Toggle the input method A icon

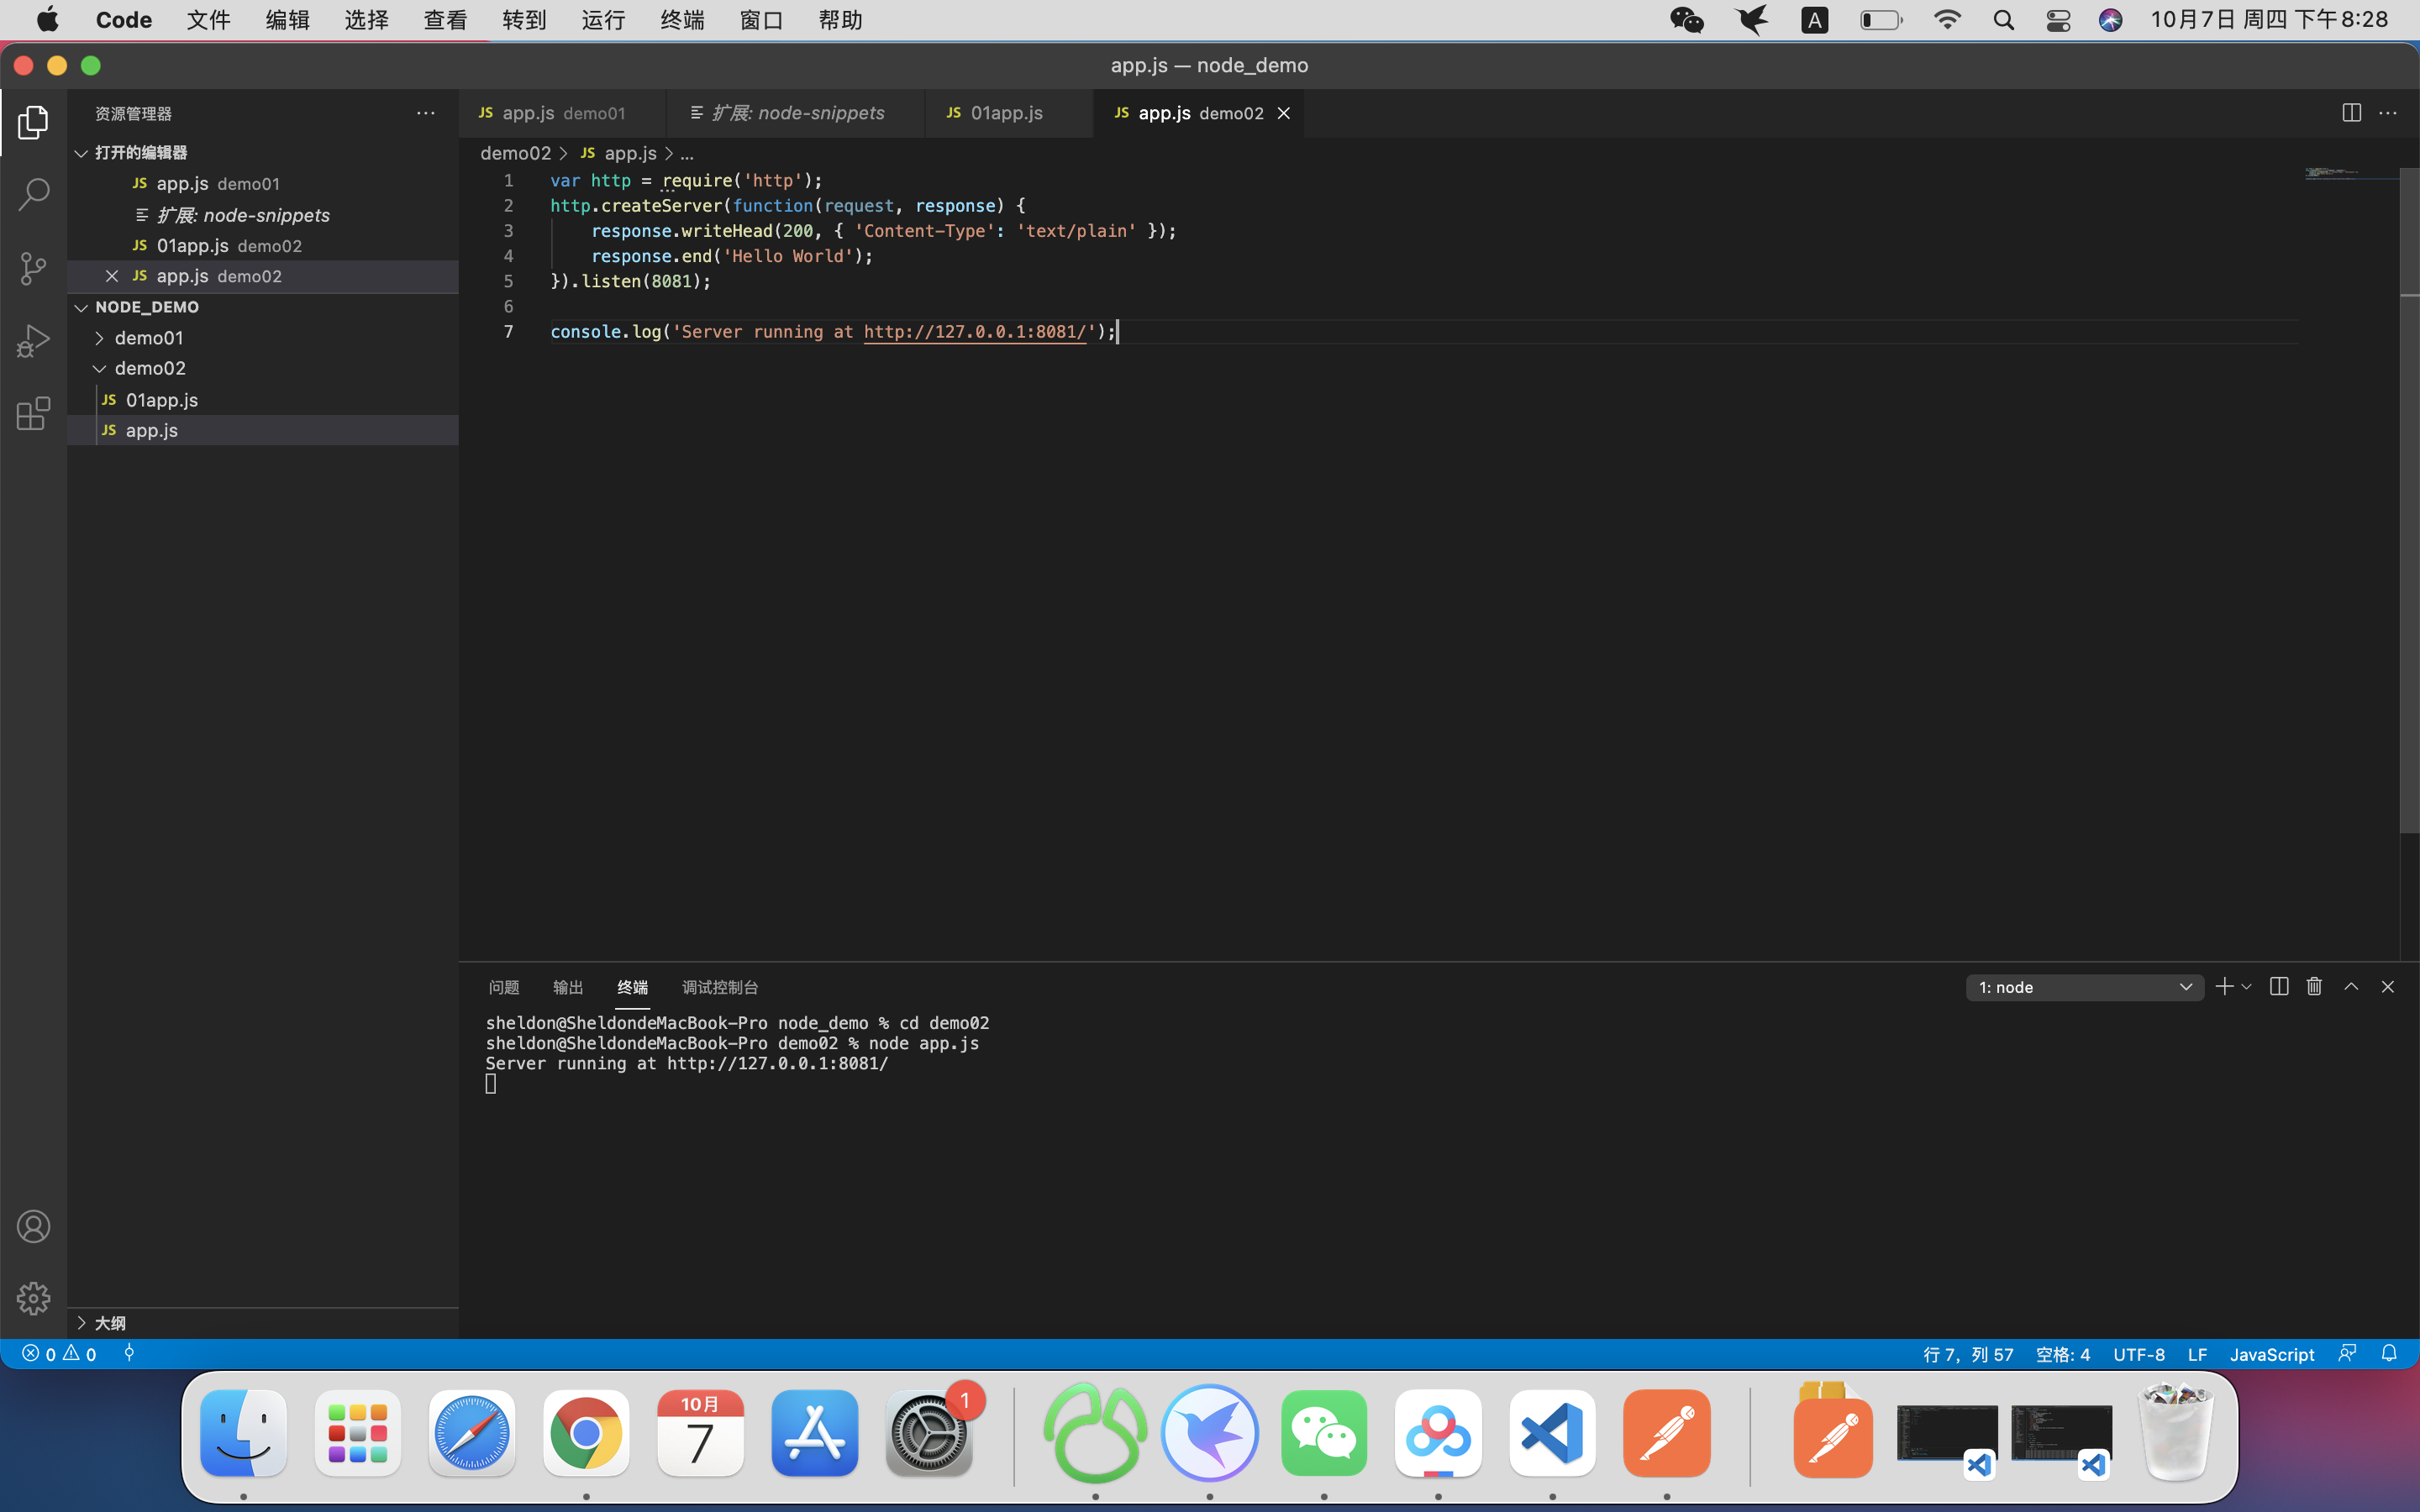click(x=1815, y=20)
